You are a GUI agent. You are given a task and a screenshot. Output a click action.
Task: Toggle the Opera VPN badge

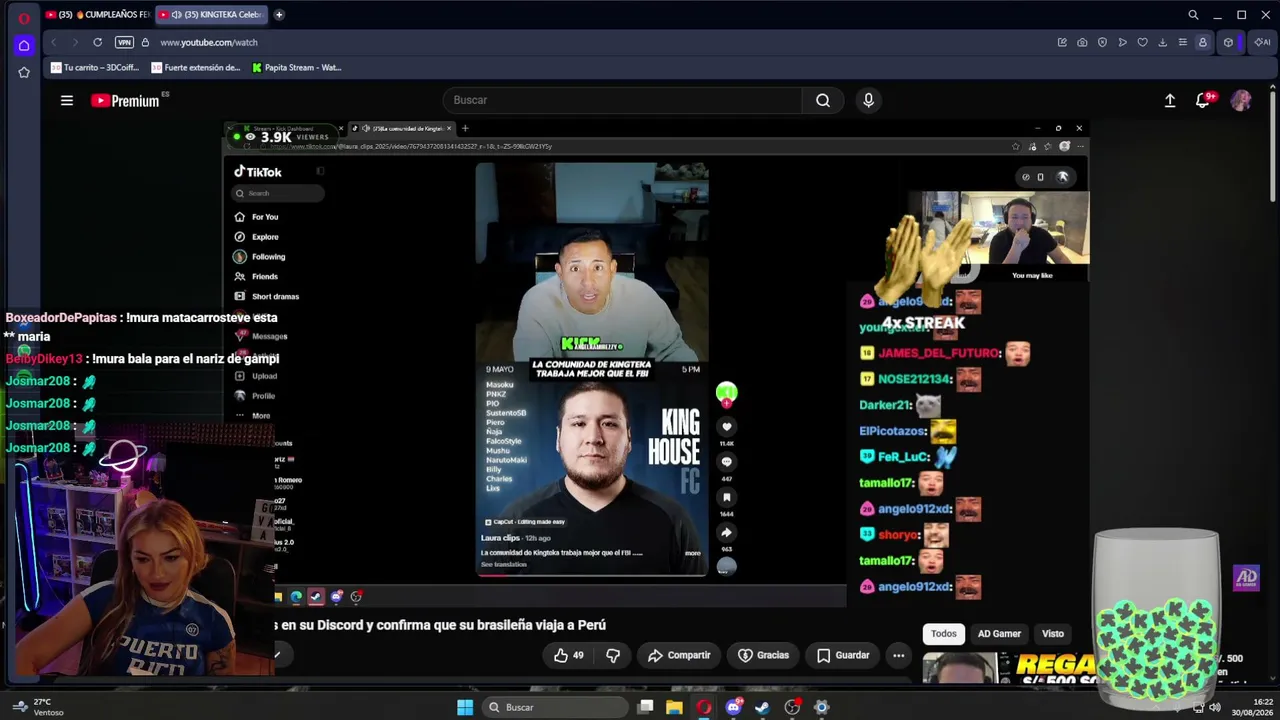pos(124,42)
